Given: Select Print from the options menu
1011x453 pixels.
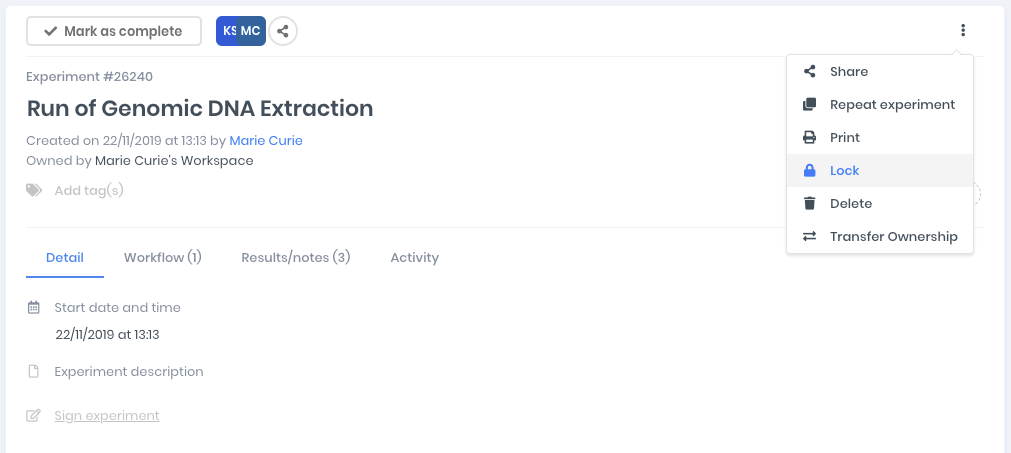Looking at the screenshot, I should (844, 138).
